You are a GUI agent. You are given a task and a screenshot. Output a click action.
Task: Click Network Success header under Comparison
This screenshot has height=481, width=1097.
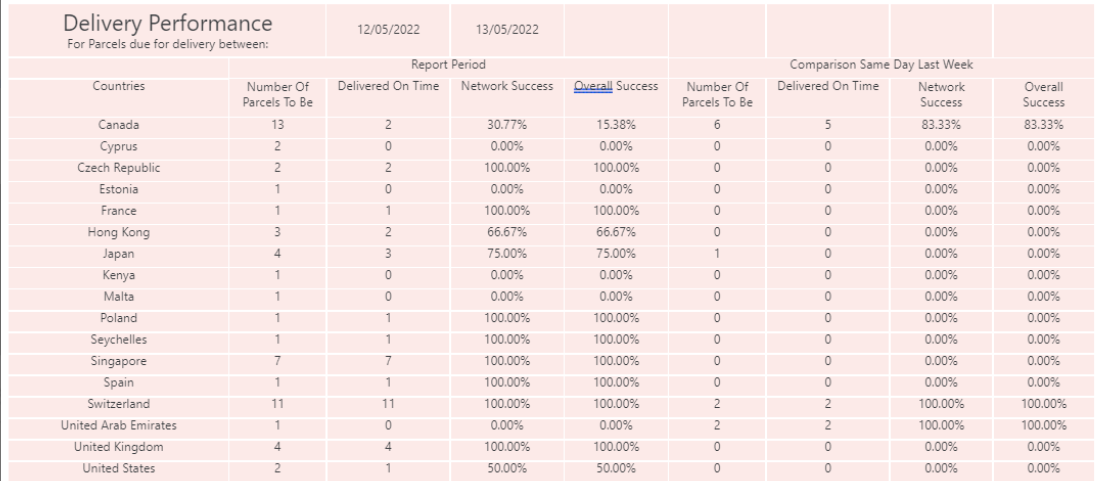[941, 94]
